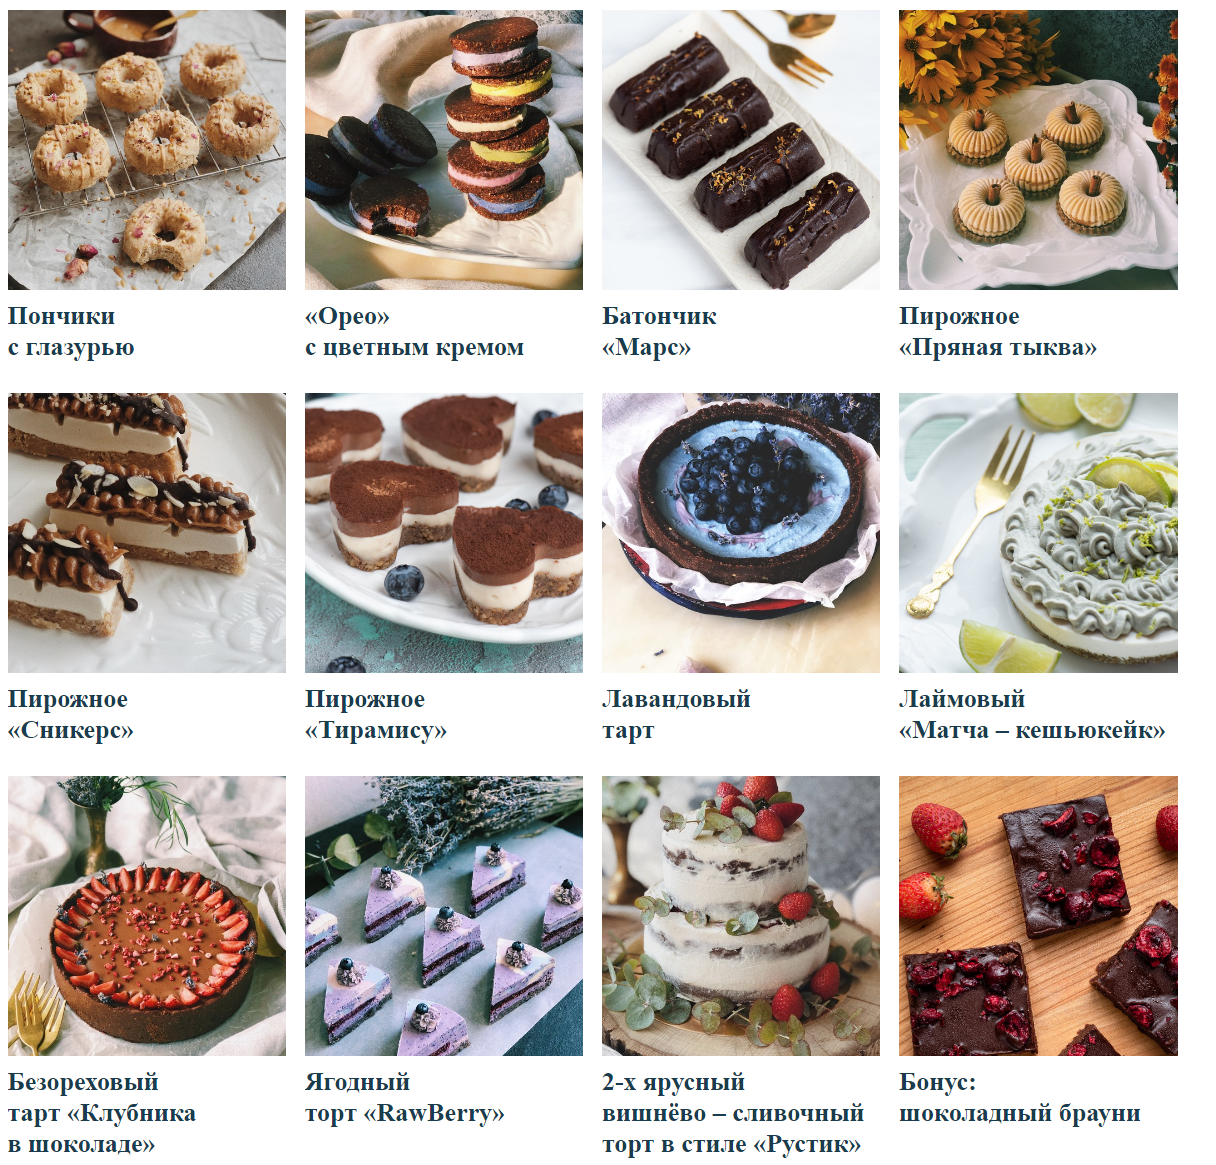The image size is (1216, 1165).
Task: Select the Батончик «Марс» caption
Action: (x=659, y=332)
